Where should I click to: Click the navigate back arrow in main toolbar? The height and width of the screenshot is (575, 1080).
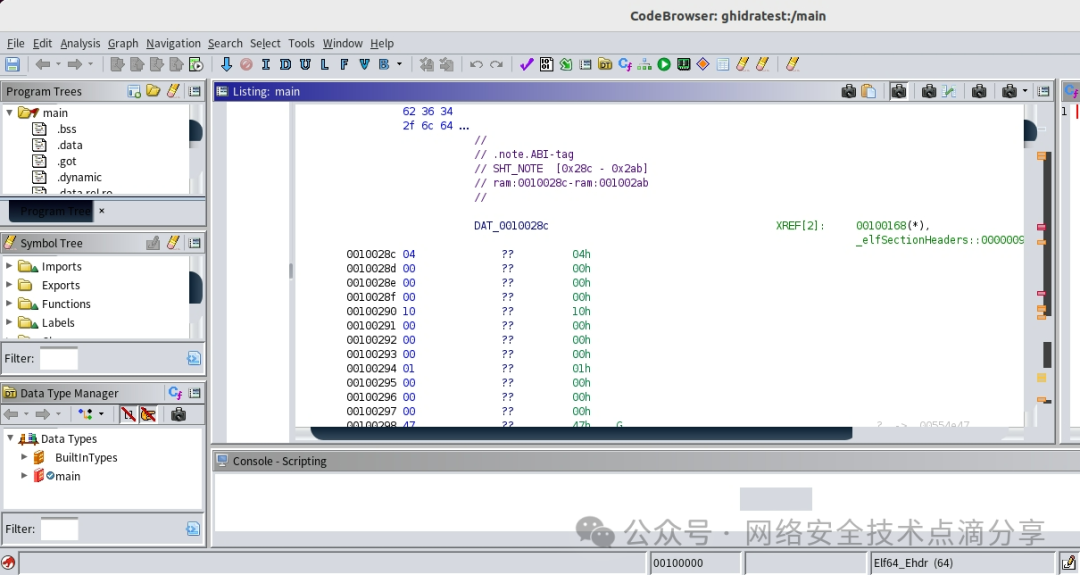click(x=43, y=65)
